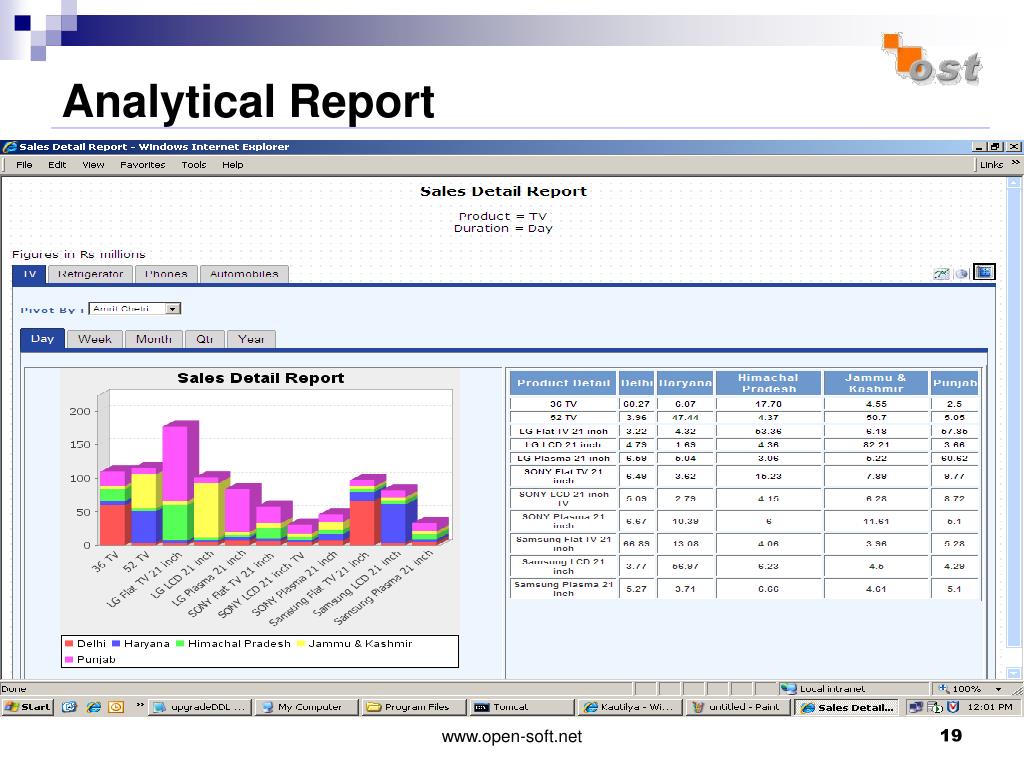Select the Samsung Plasma 21 inch row label
Screen dimensions: 1024x768
[563, 588]
